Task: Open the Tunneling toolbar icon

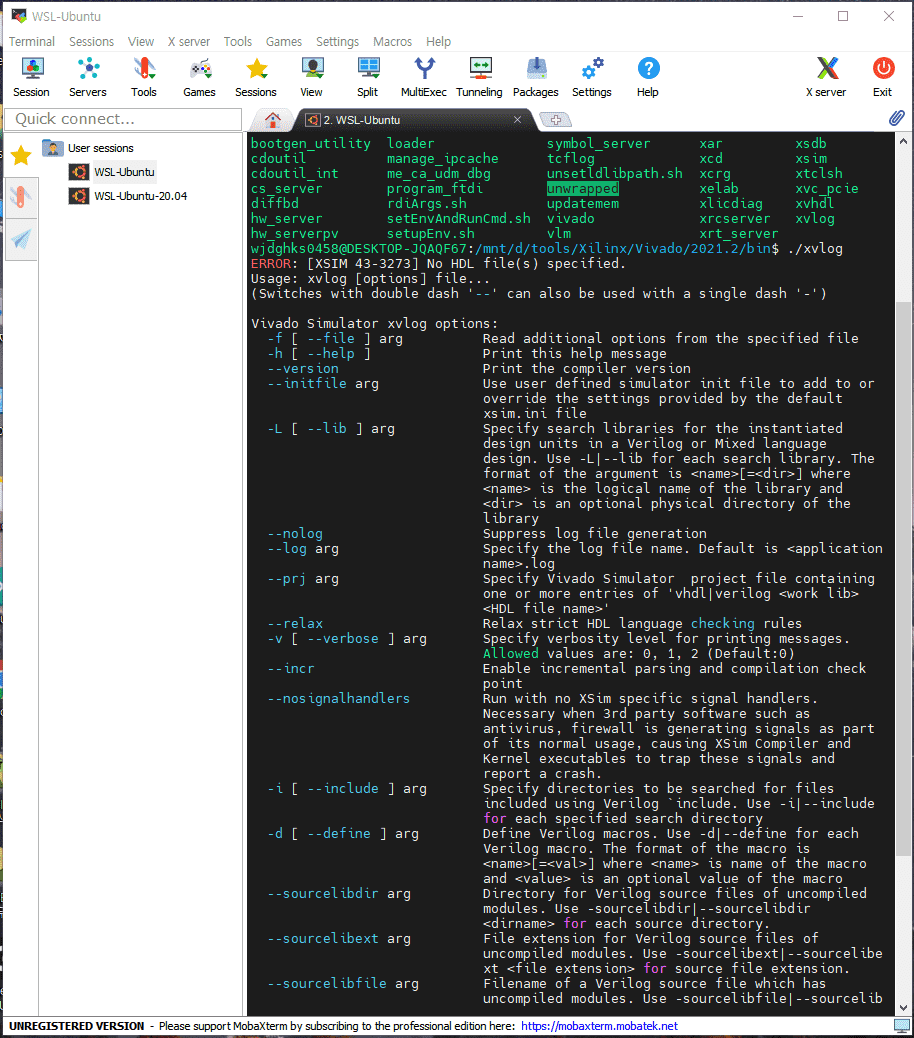Action: click(479, 77)
